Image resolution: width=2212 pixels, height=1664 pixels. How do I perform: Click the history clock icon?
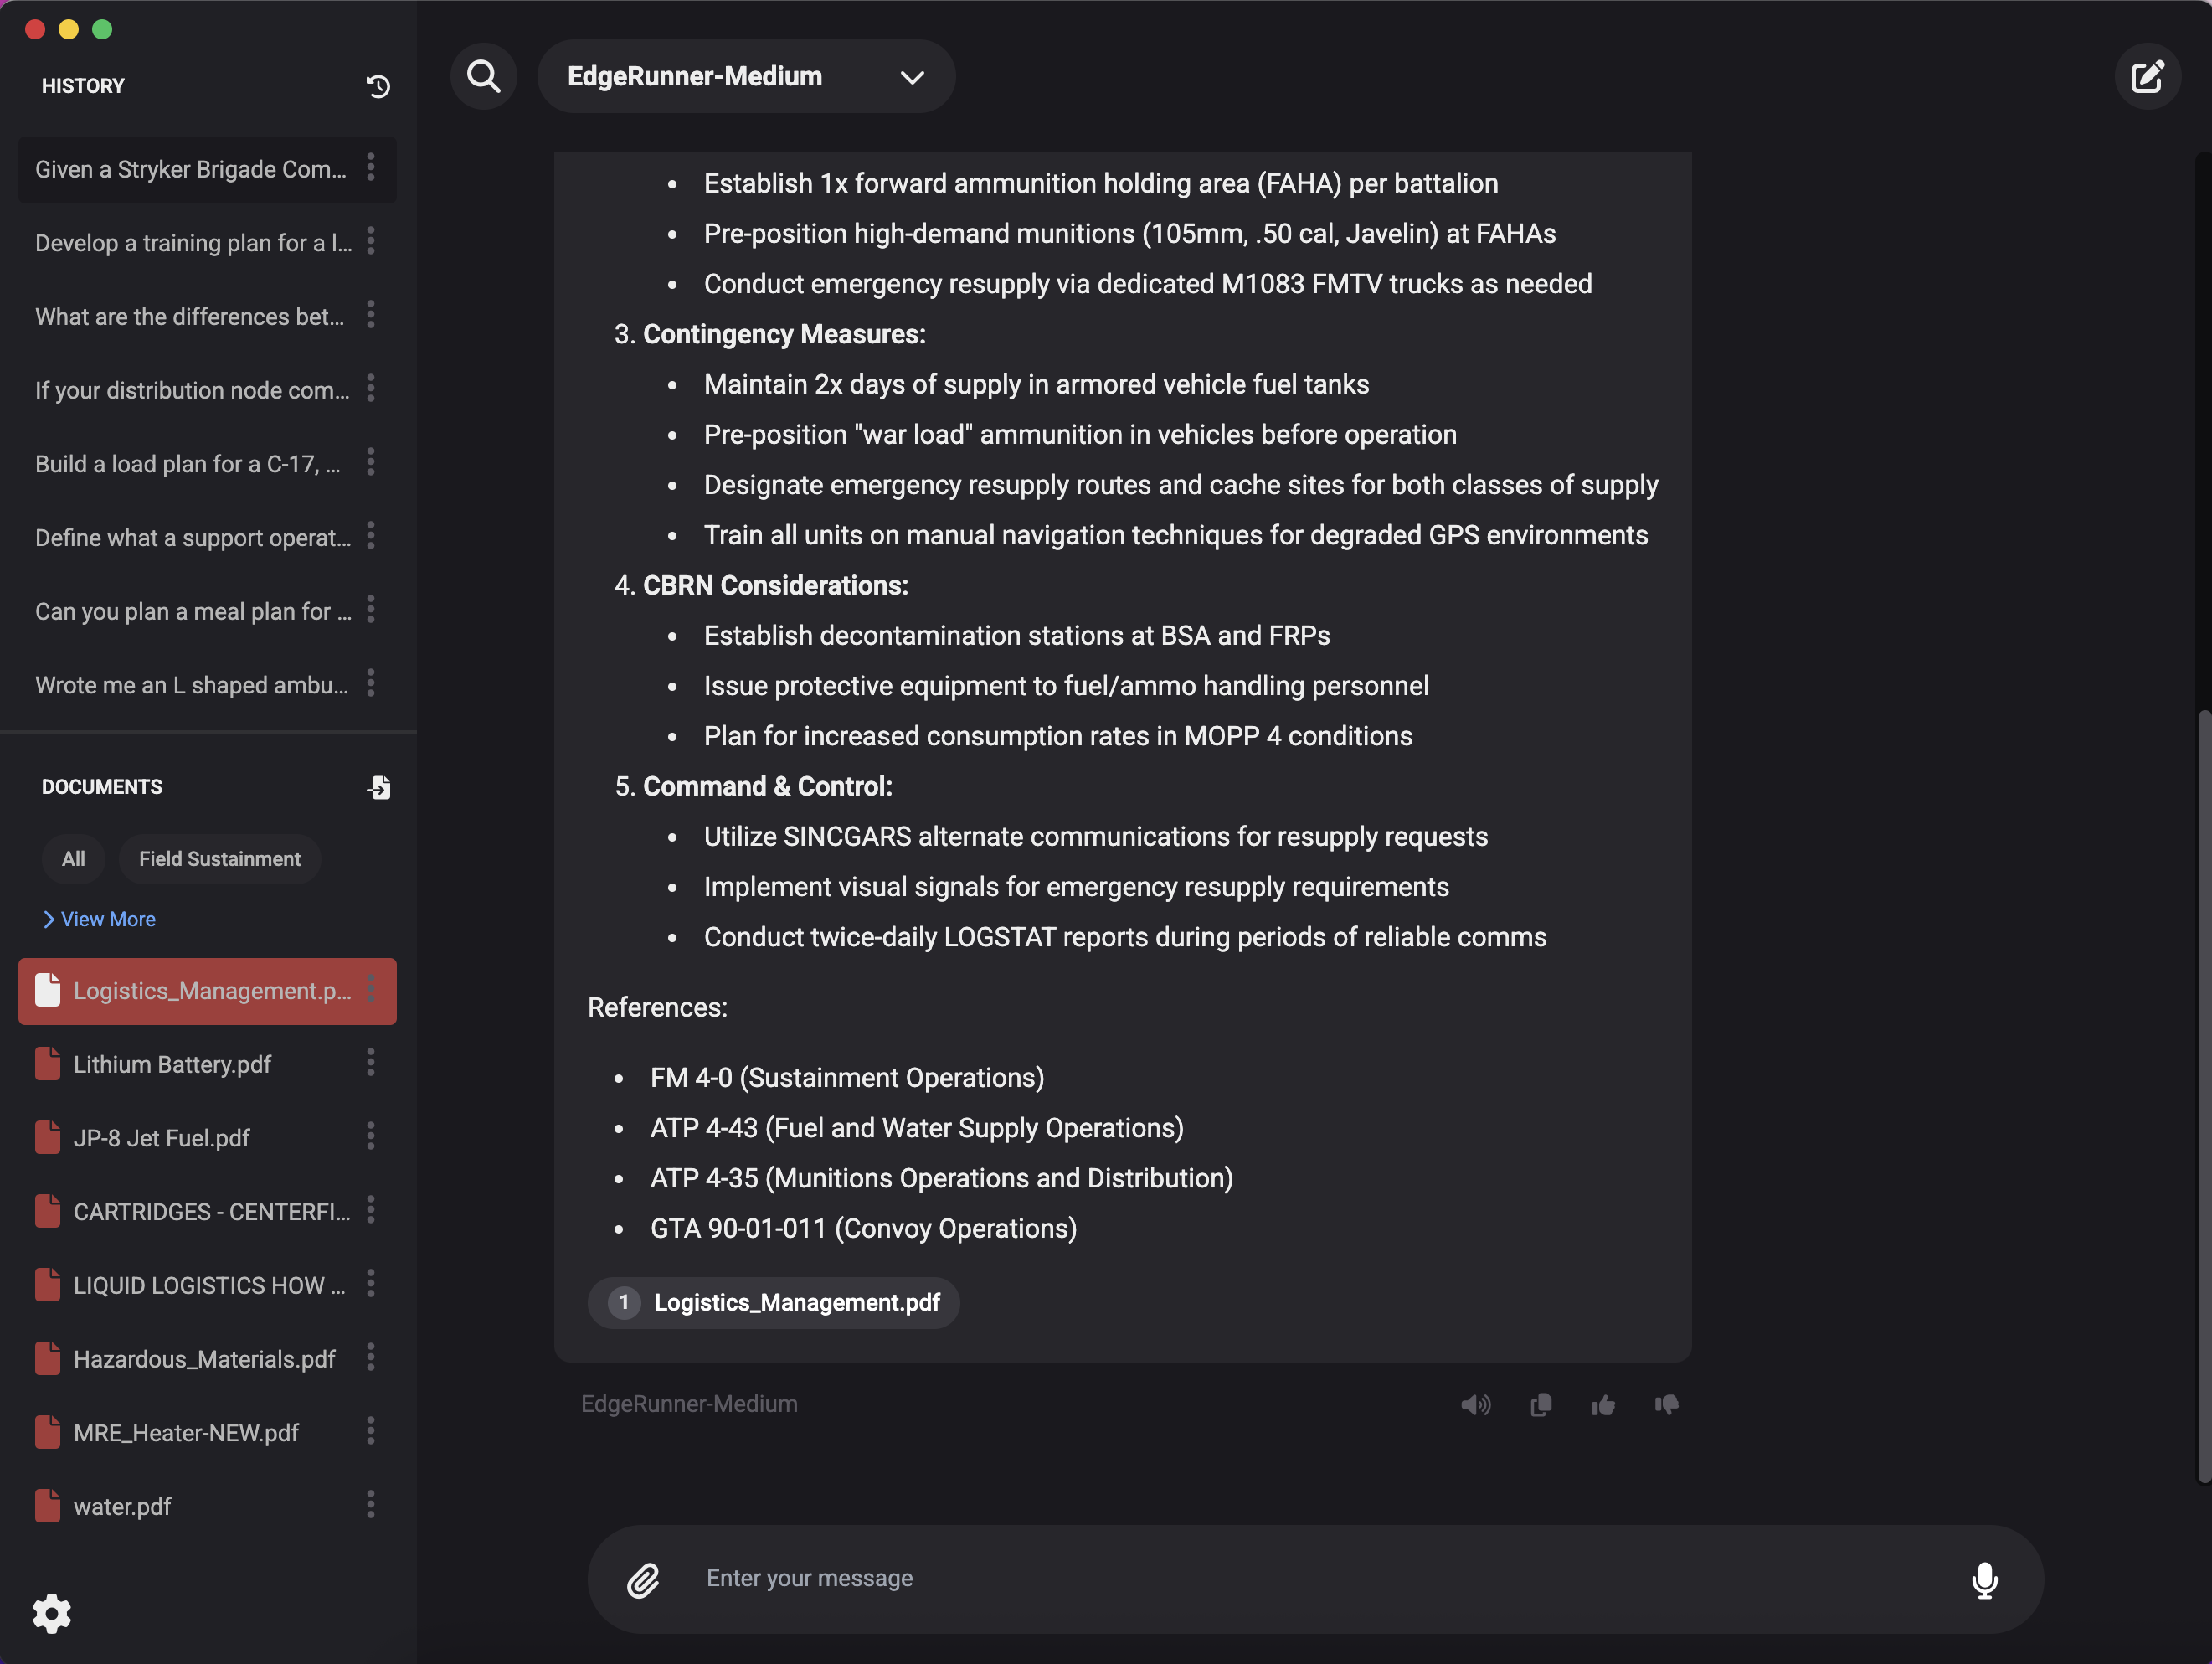(x=378, y=87)
